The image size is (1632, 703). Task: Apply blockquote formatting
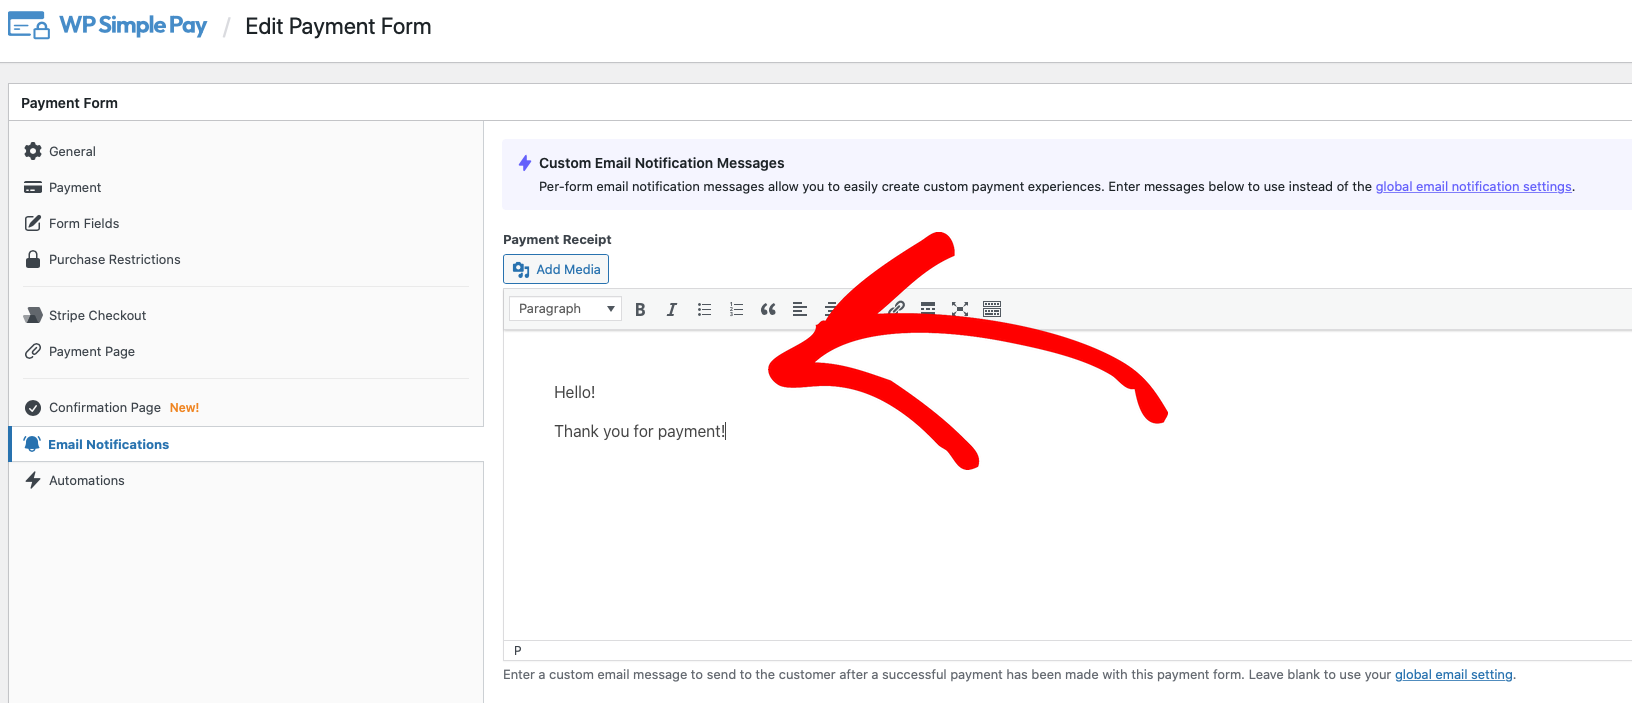(768, 309)
